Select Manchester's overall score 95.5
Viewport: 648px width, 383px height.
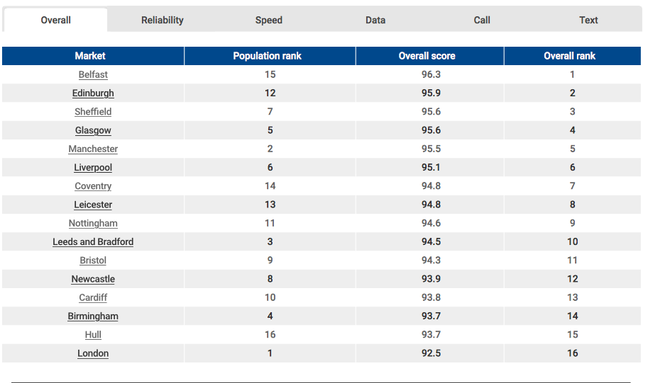pos(431,149)
